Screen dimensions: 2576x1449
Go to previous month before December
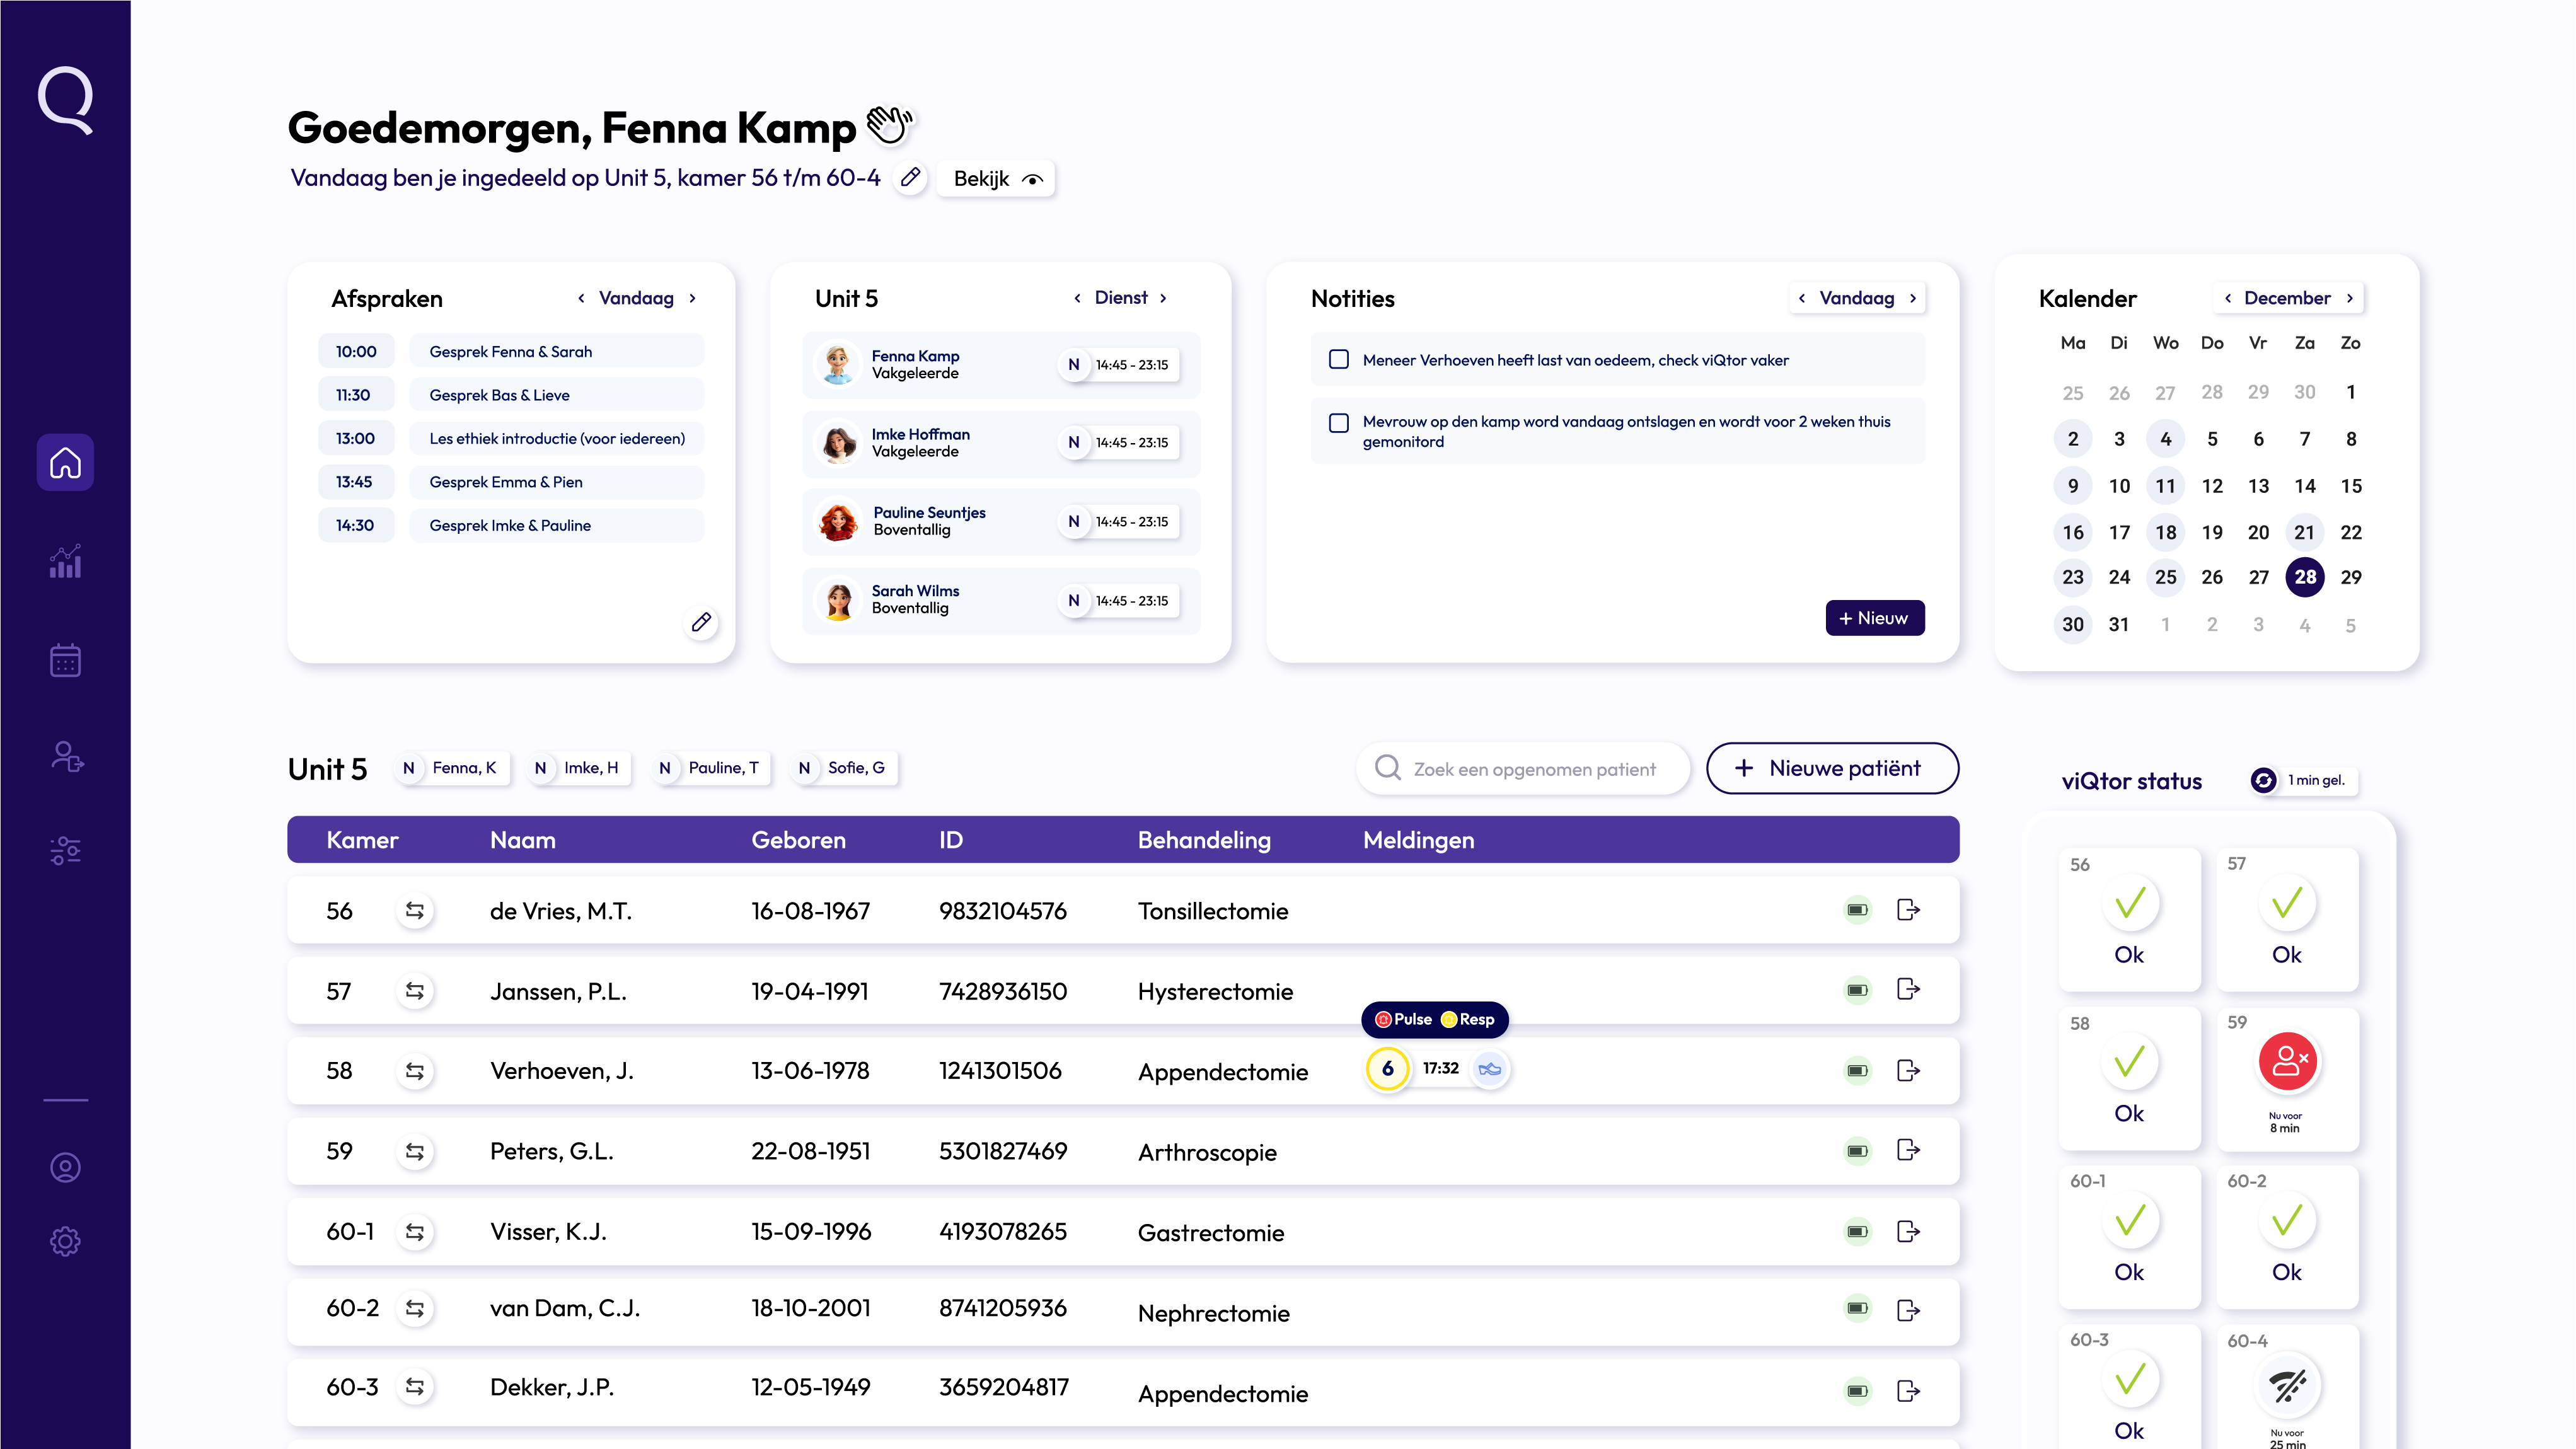(2227, 298)
